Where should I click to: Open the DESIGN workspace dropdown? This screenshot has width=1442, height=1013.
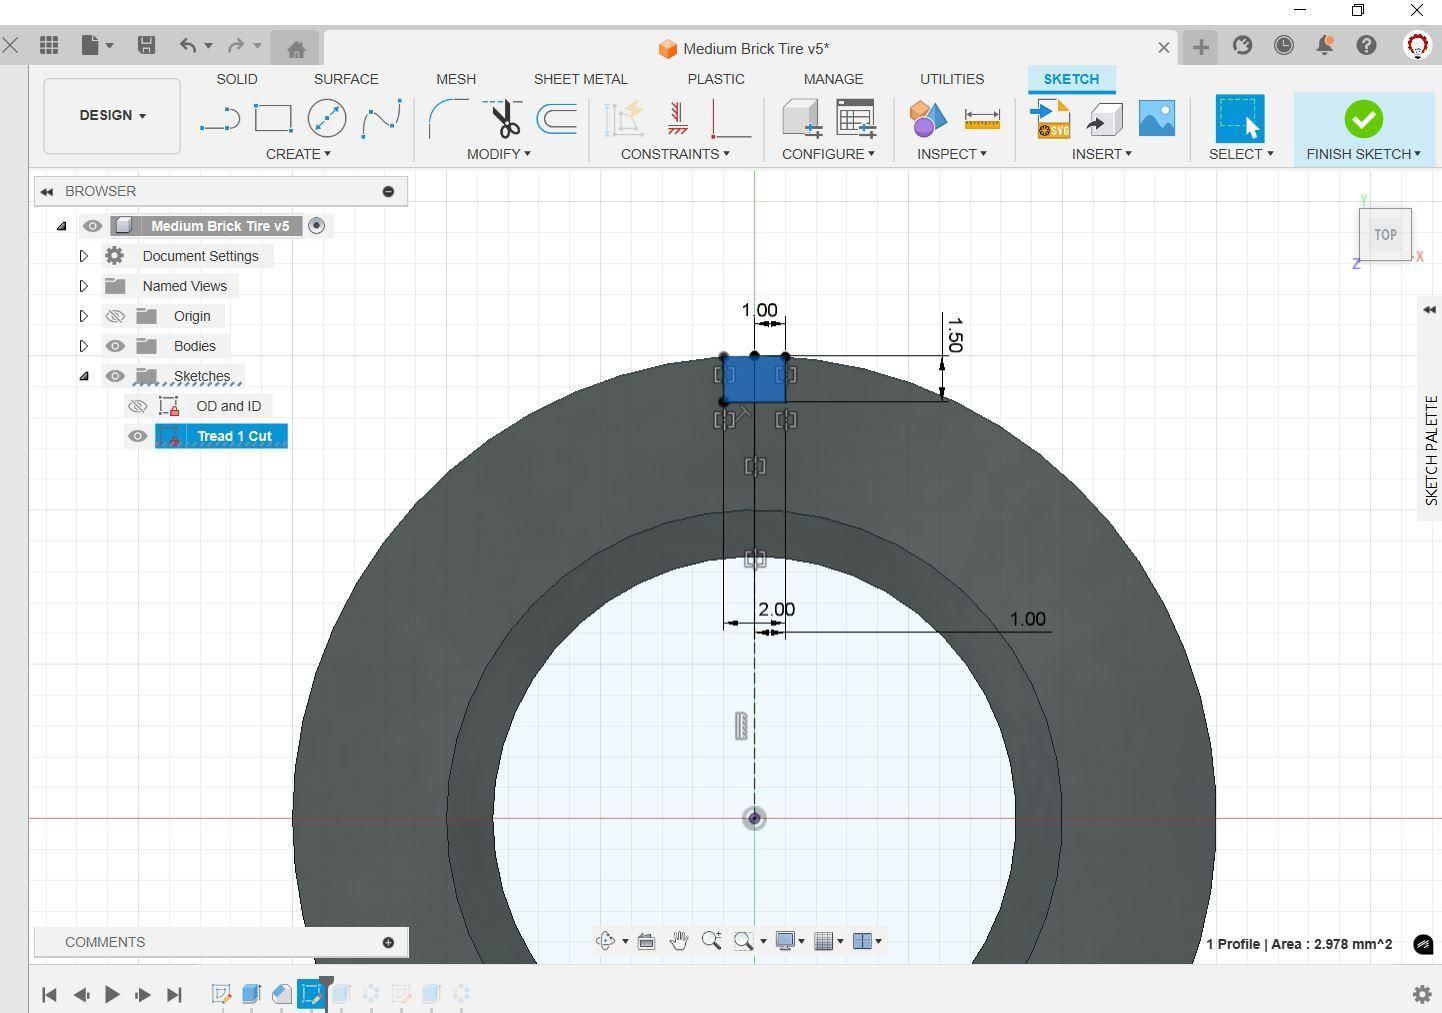[x=112, y=116]
